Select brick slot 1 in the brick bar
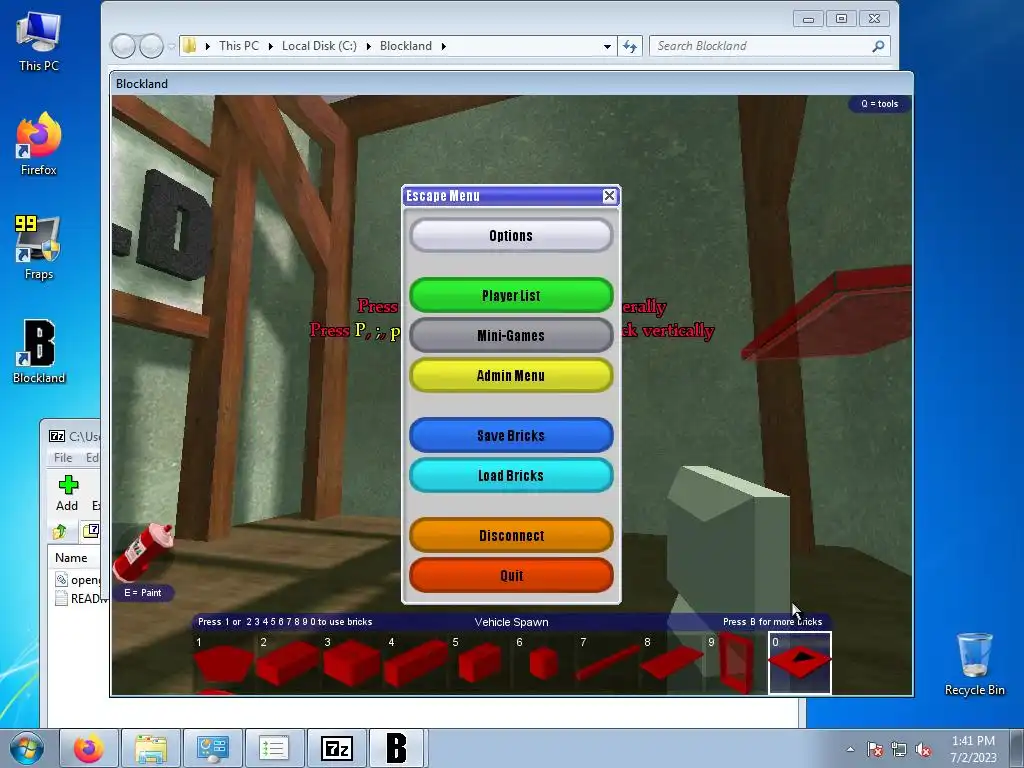The image size is (1024, 768). tap(224, 664)
